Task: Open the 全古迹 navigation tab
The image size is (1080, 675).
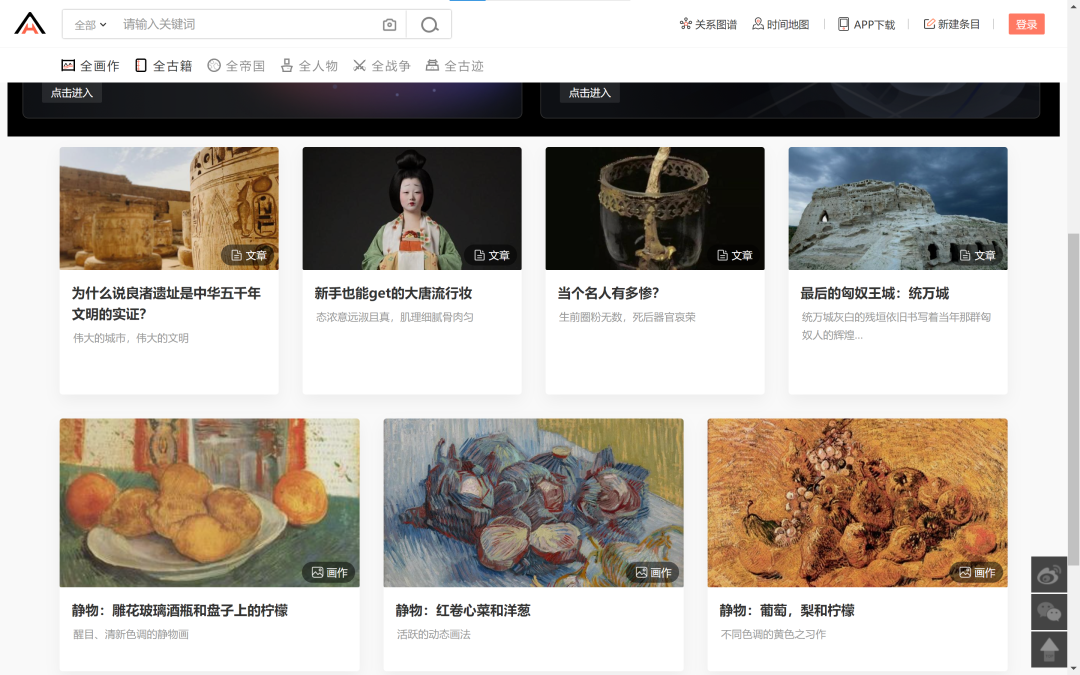Action: point(455,65)
